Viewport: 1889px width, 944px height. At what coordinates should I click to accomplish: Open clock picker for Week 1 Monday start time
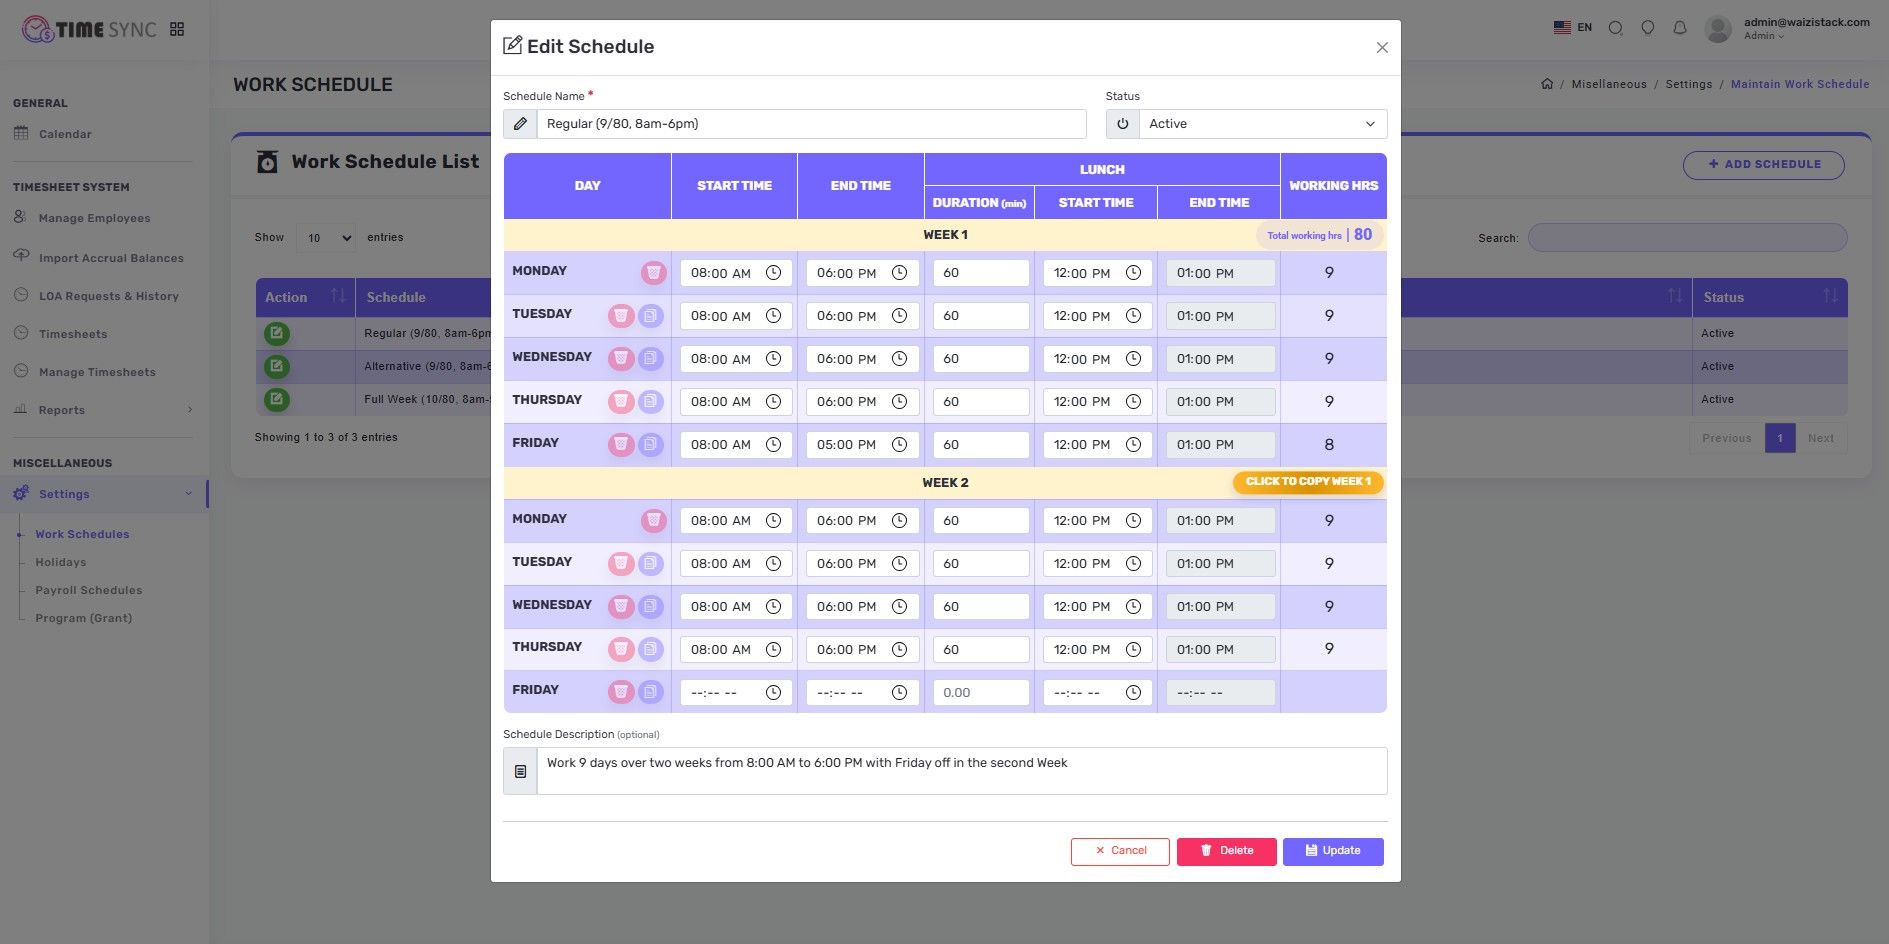(773, 273)
